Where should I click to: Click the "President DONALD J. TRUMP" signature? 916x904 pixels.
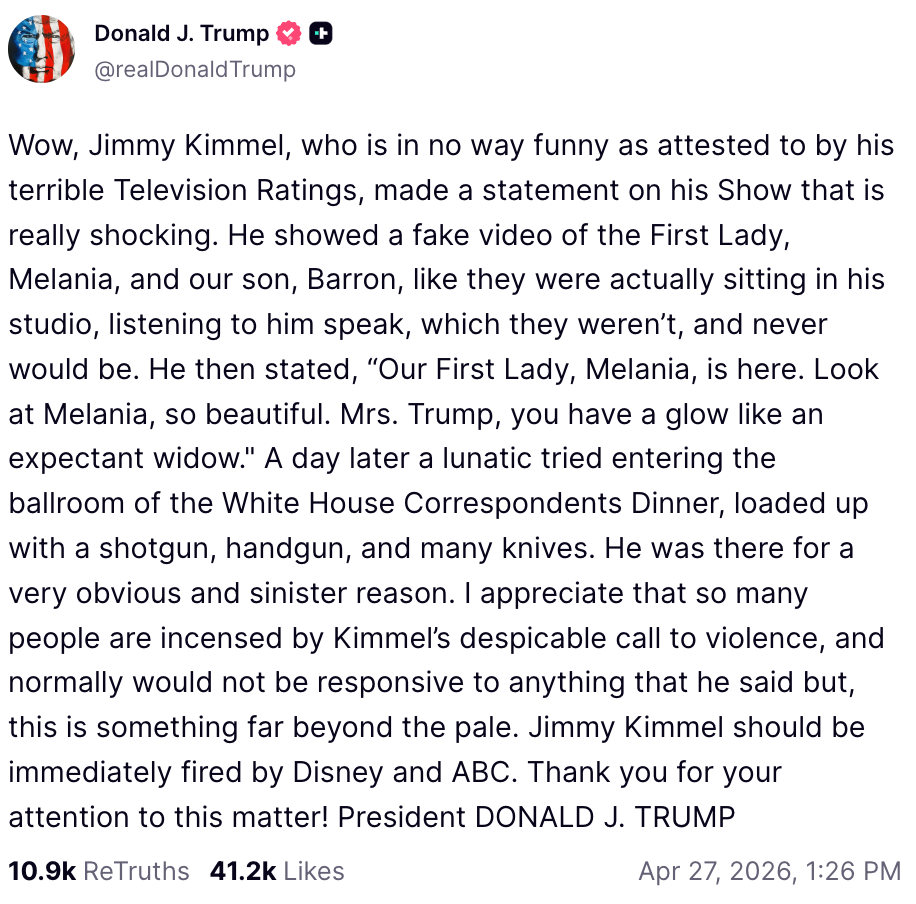(536, 817)
